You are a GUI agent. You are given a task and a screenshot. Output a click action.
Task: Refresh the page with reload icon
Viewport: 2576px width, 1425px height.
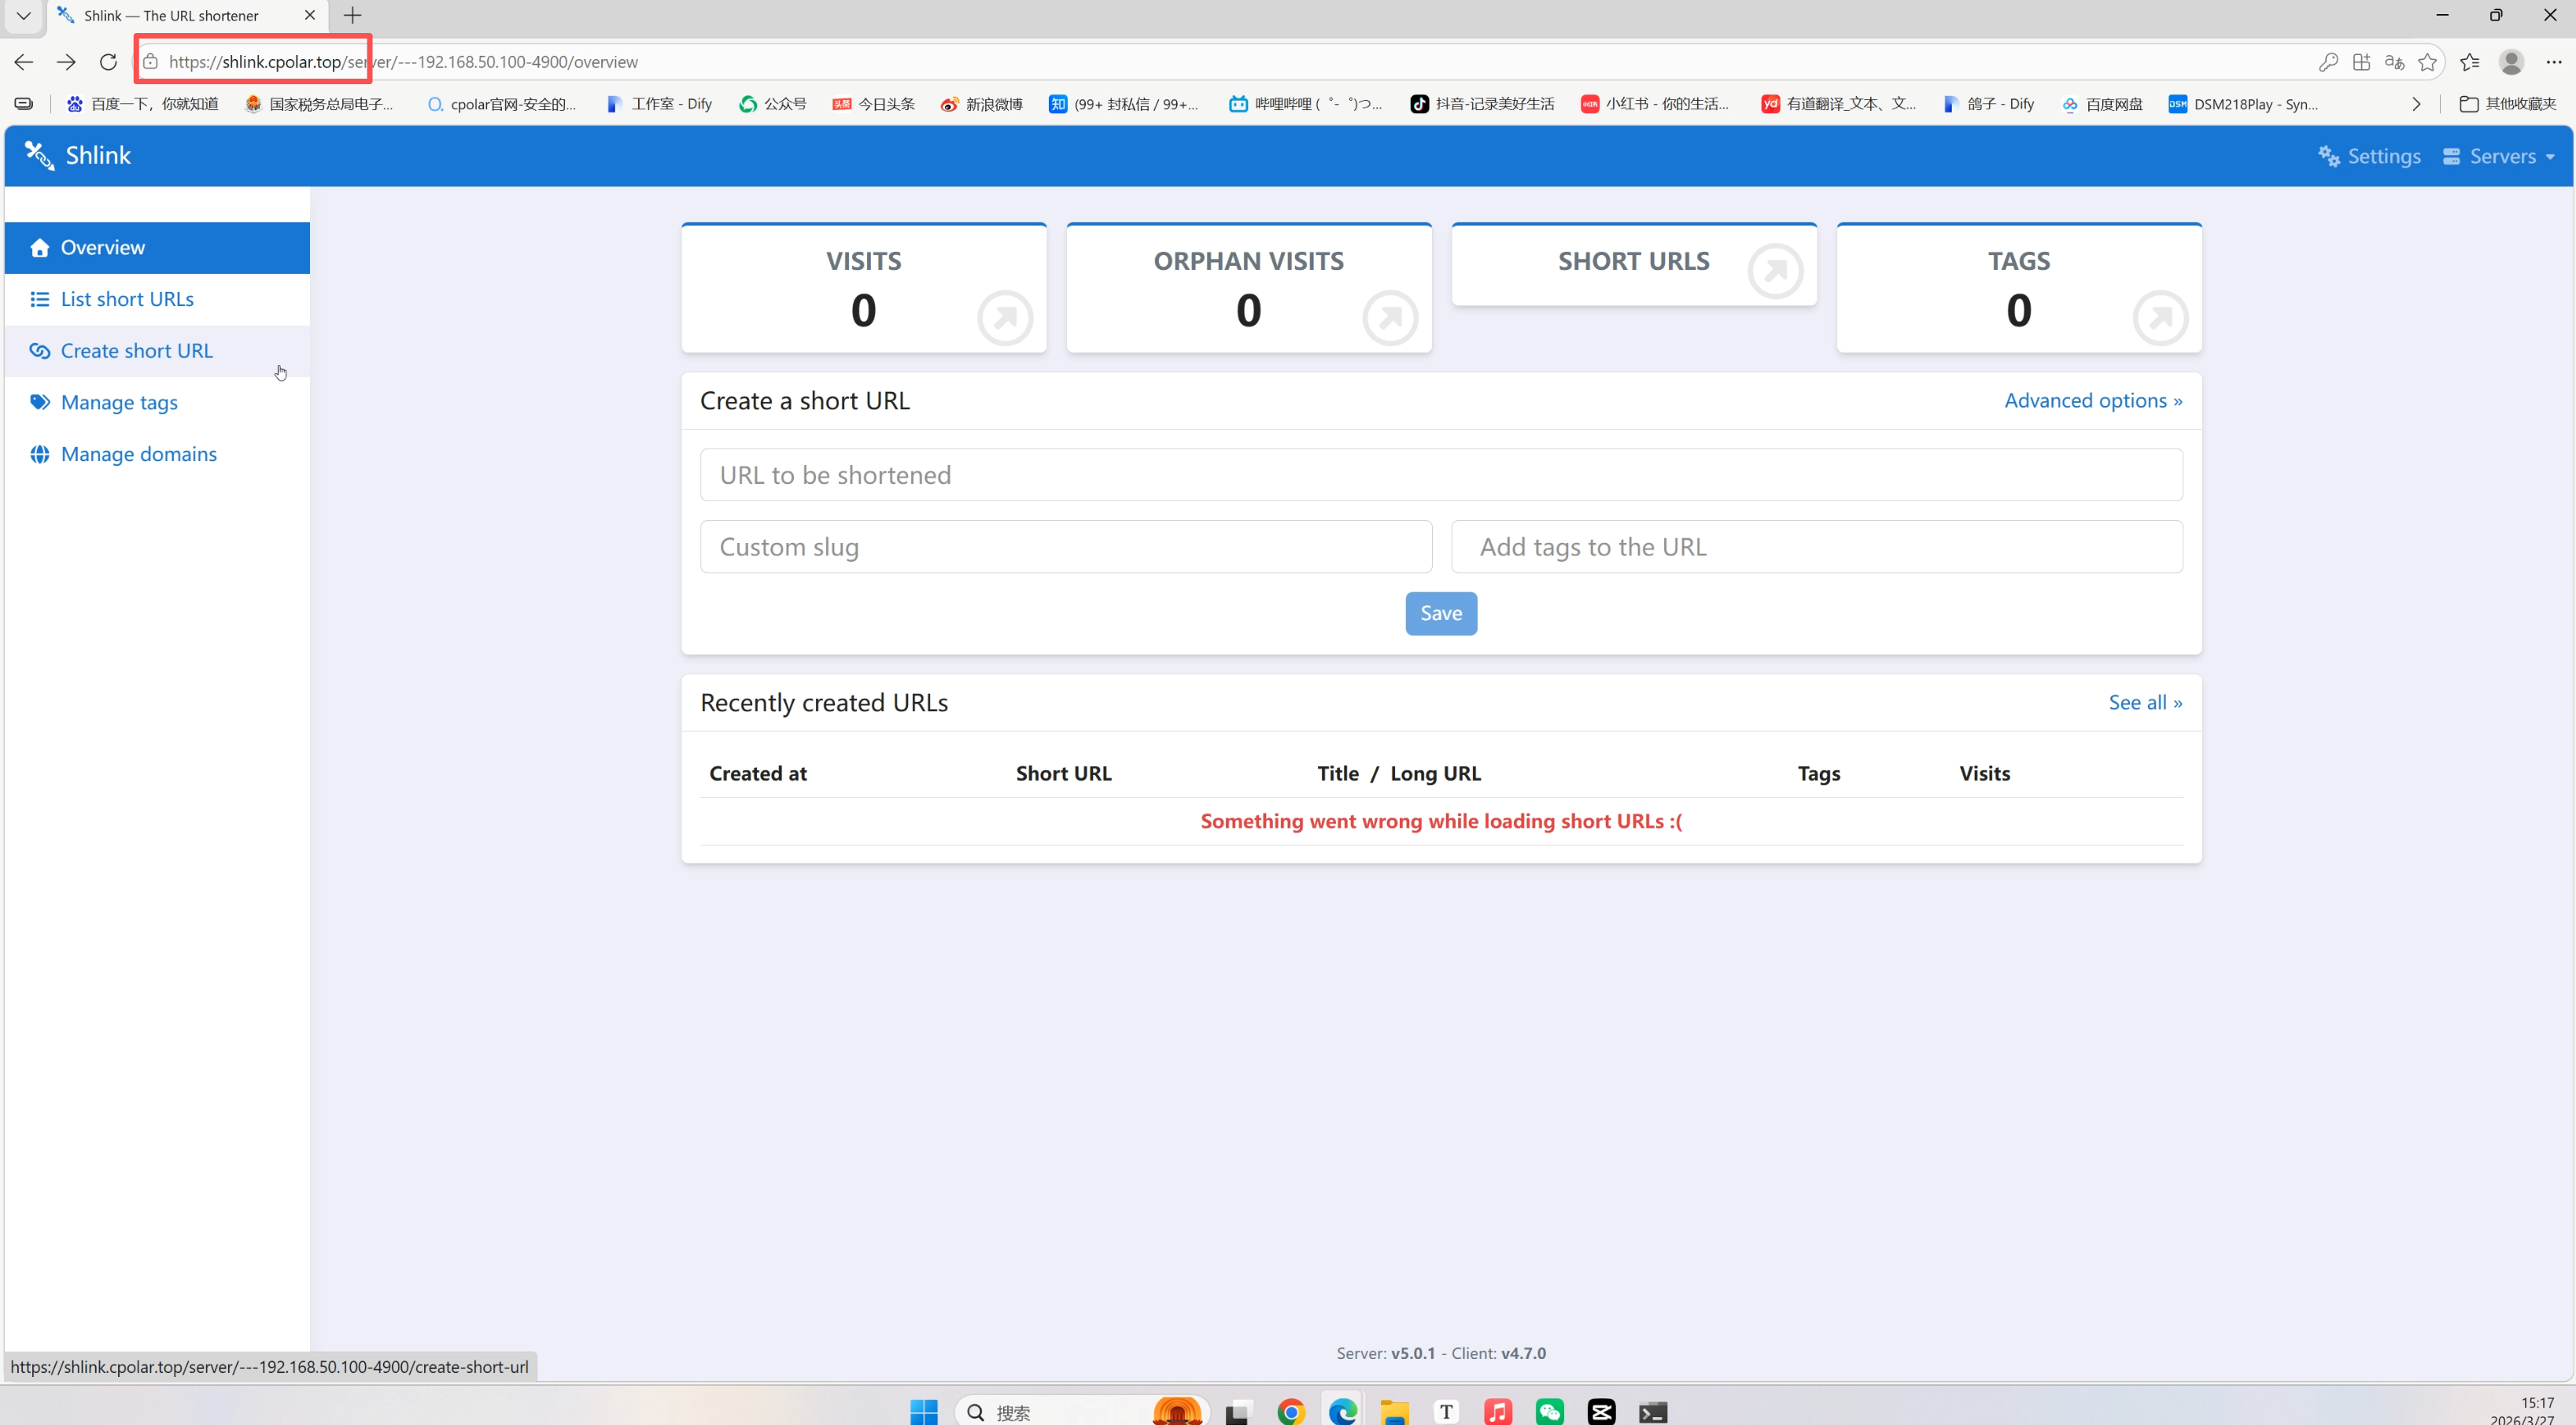click(x=108, y=62)
